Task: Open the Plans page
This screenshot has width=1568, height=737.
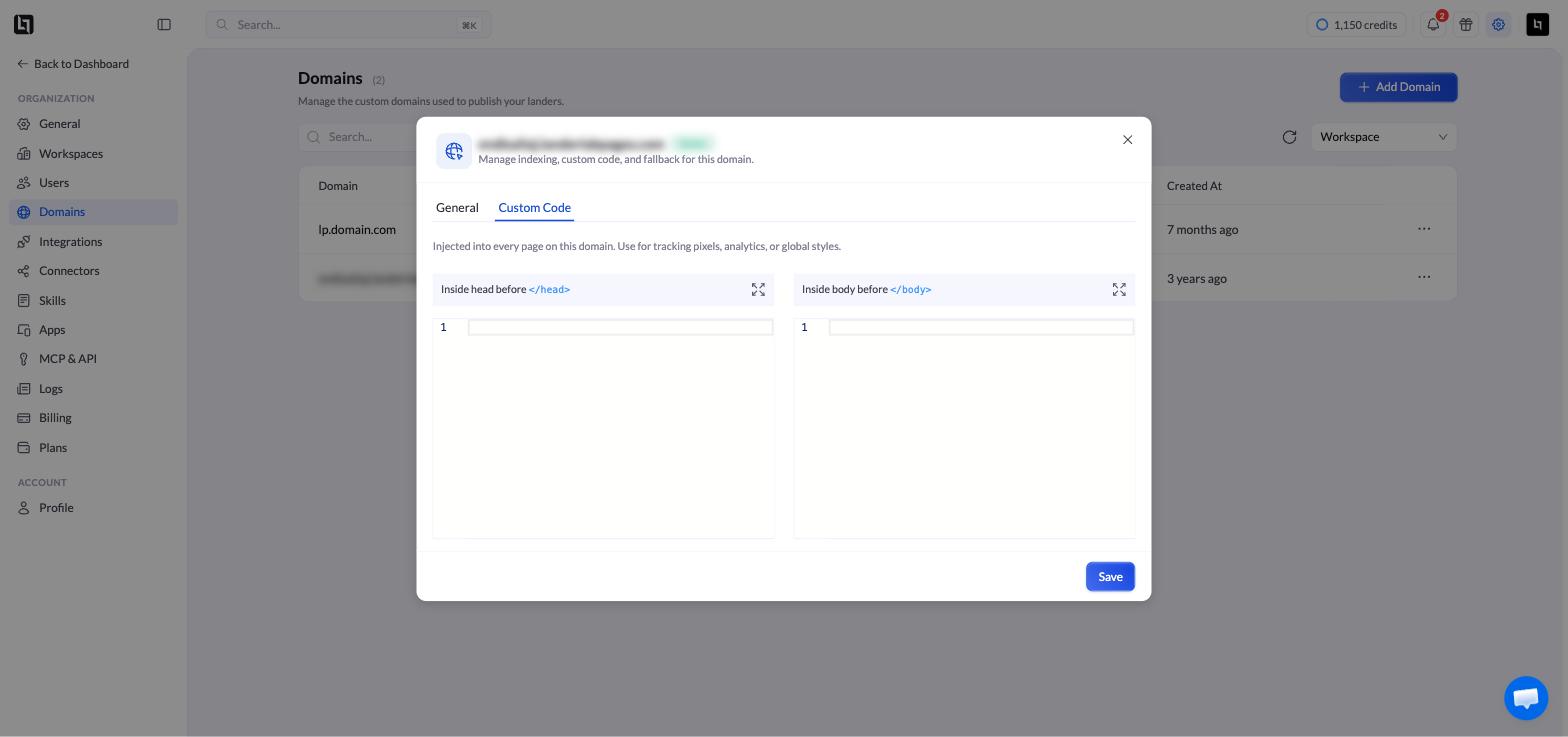Action: [93, 448]
